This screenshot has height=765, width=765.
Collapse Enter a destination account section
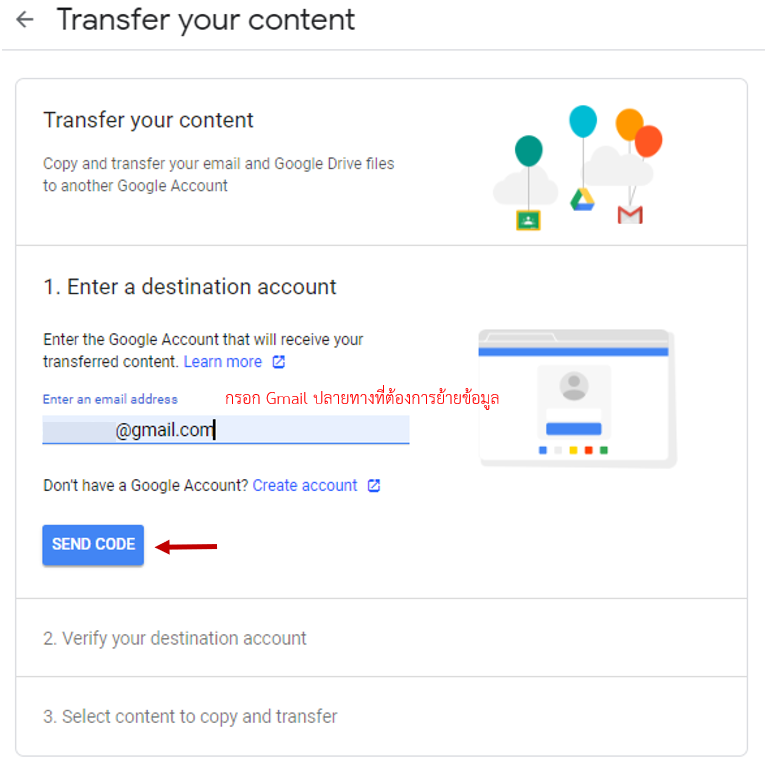[190, 287]
